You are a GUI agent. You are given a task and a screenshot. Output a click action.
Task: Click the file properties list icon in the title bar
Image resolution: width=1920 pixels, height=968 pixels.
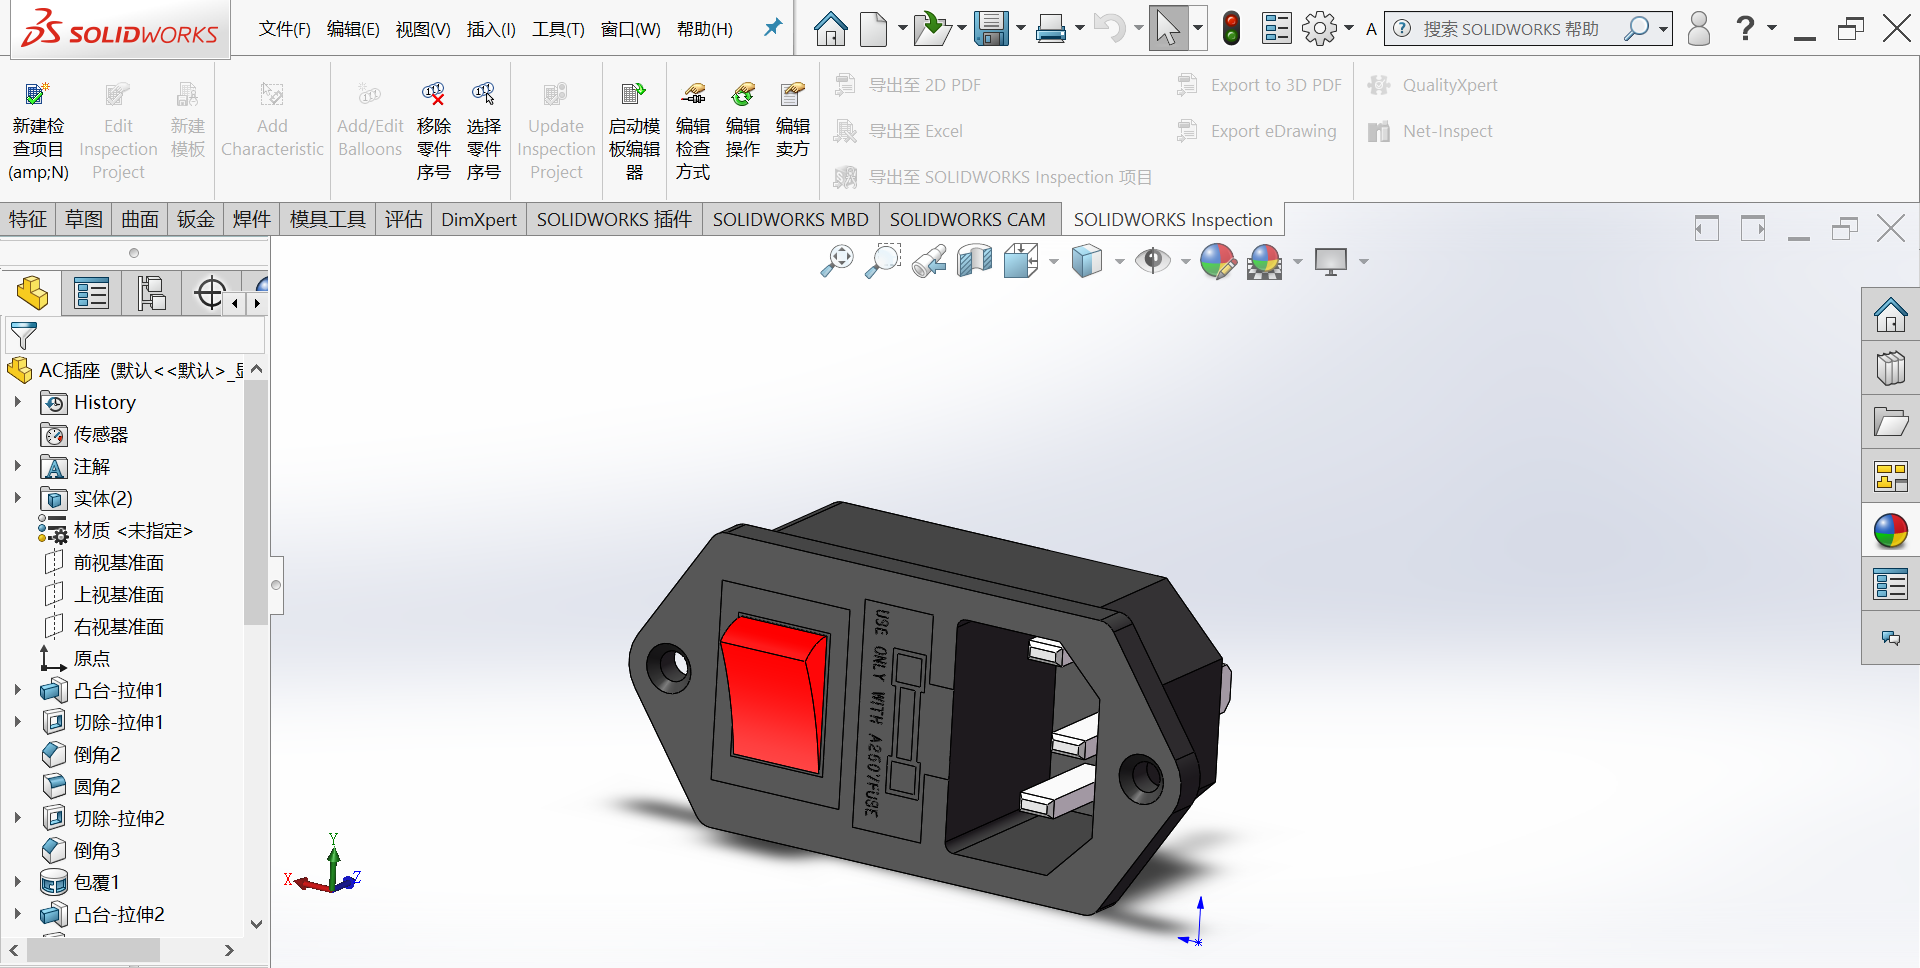point(1277,29)
